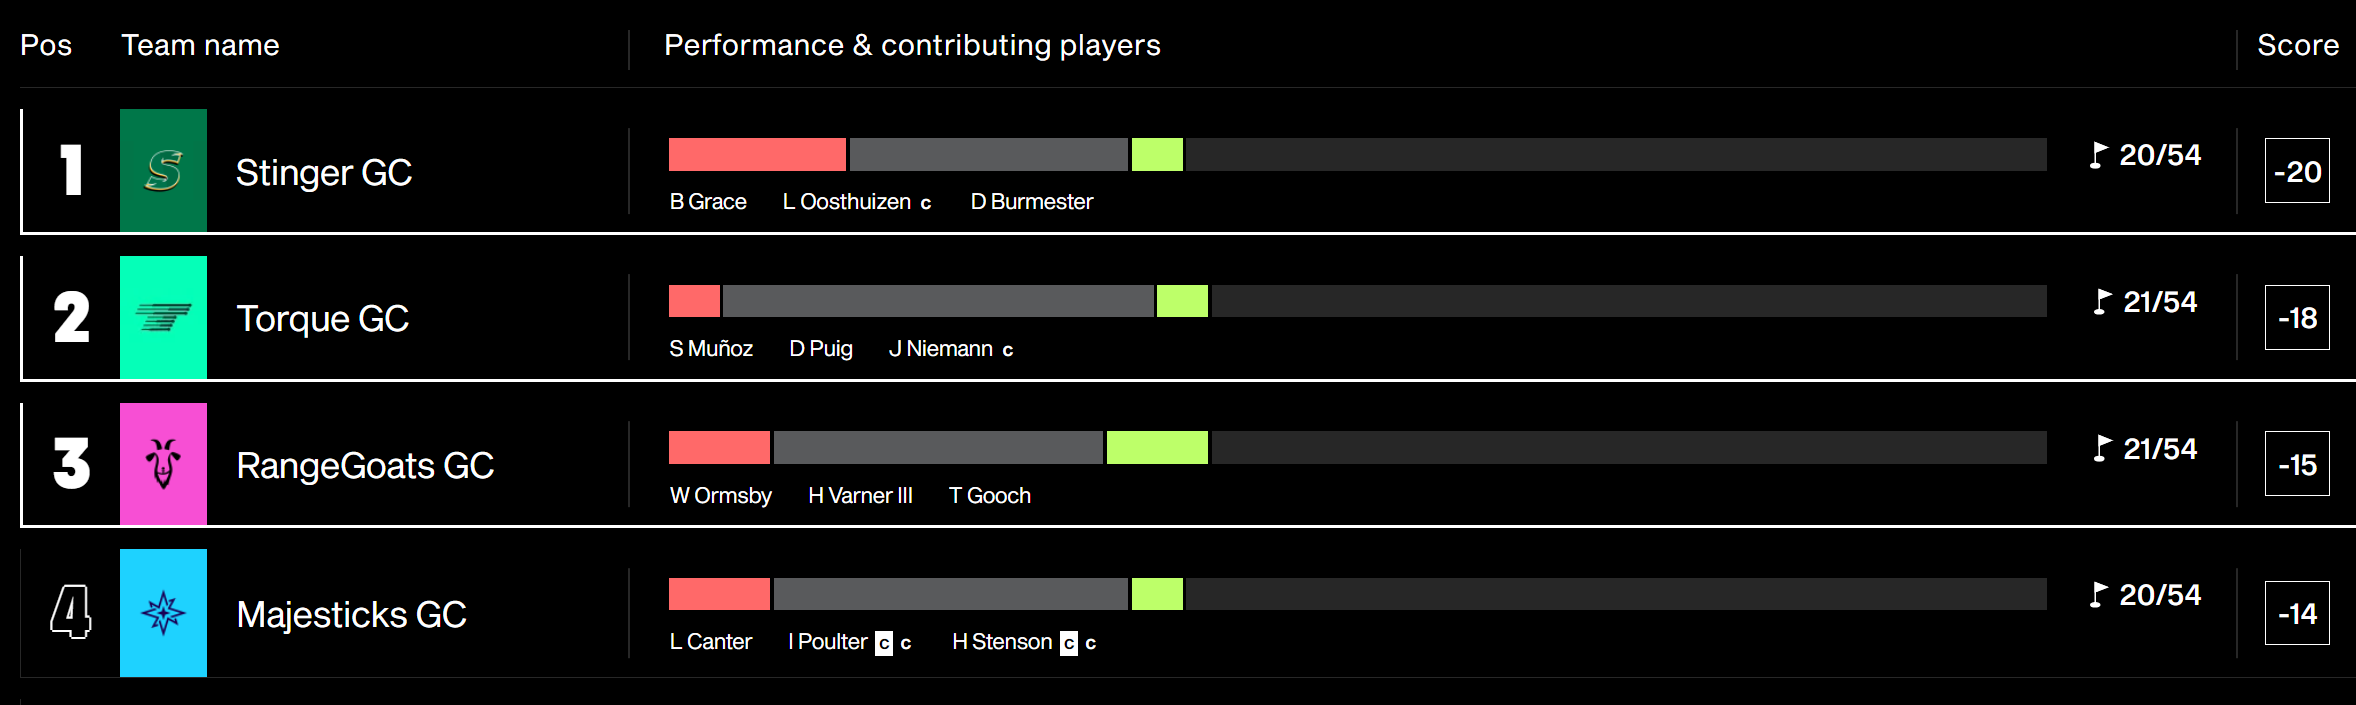Click the -15 score box for RangeGoats
The image size is (2356, 705).
coord(2297,464)
